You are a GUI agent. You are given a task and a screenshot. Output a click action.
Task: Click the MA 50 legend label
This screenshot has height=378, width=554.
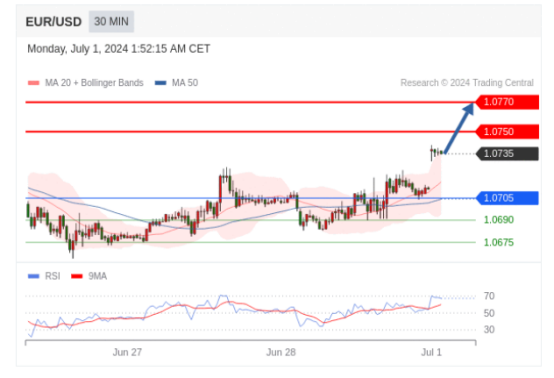[185, 83]
